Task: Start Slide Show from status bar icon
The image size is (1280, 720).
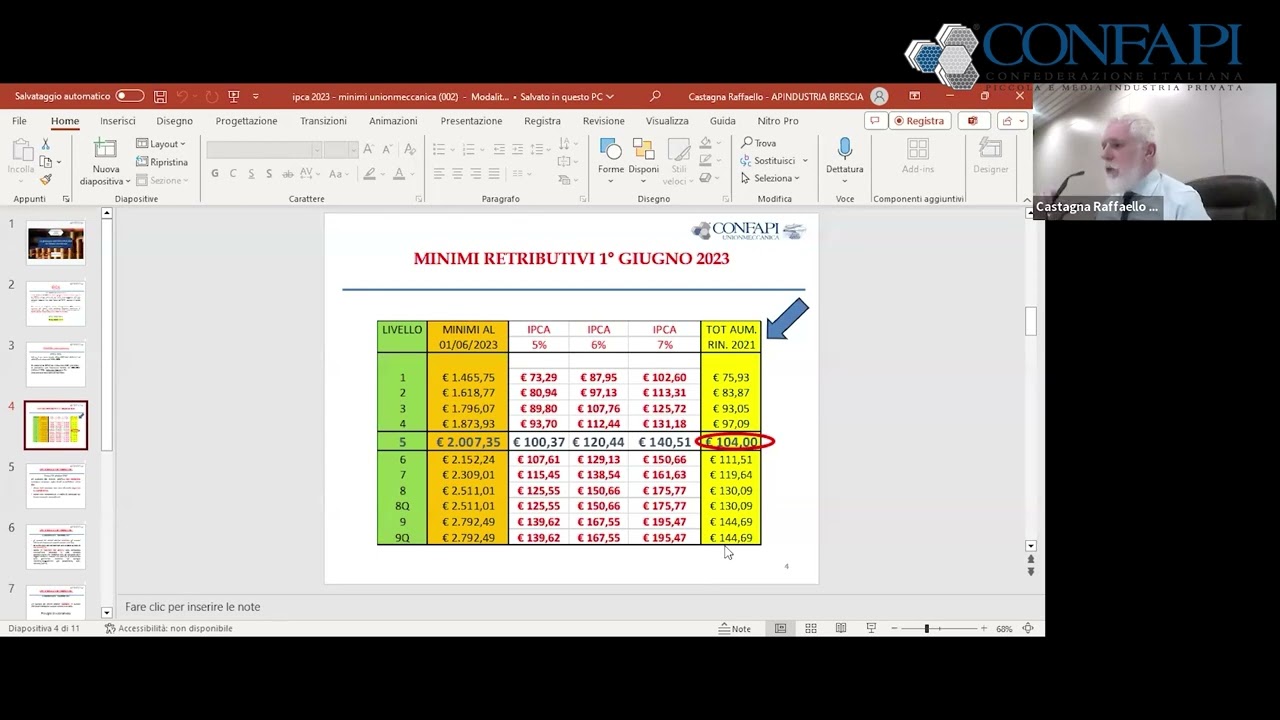Action: [871, 628]
